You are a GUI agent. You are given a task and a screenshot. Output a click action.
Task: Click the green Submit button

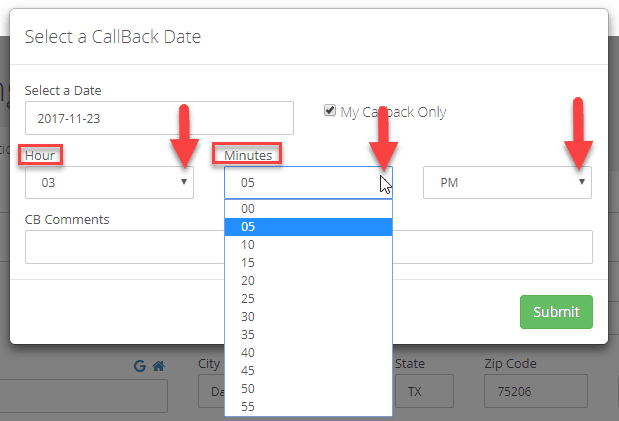click(x=556, y=312)
